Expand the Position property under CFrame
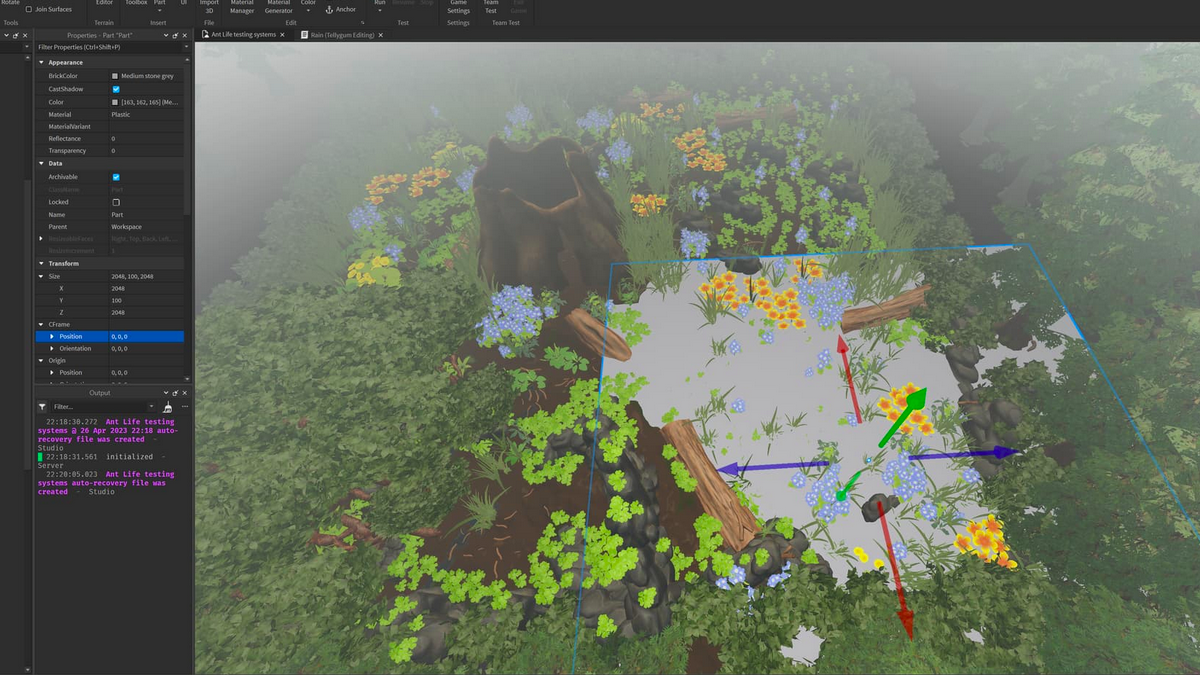Screen dimensions: 1200x675 point(52,336)
